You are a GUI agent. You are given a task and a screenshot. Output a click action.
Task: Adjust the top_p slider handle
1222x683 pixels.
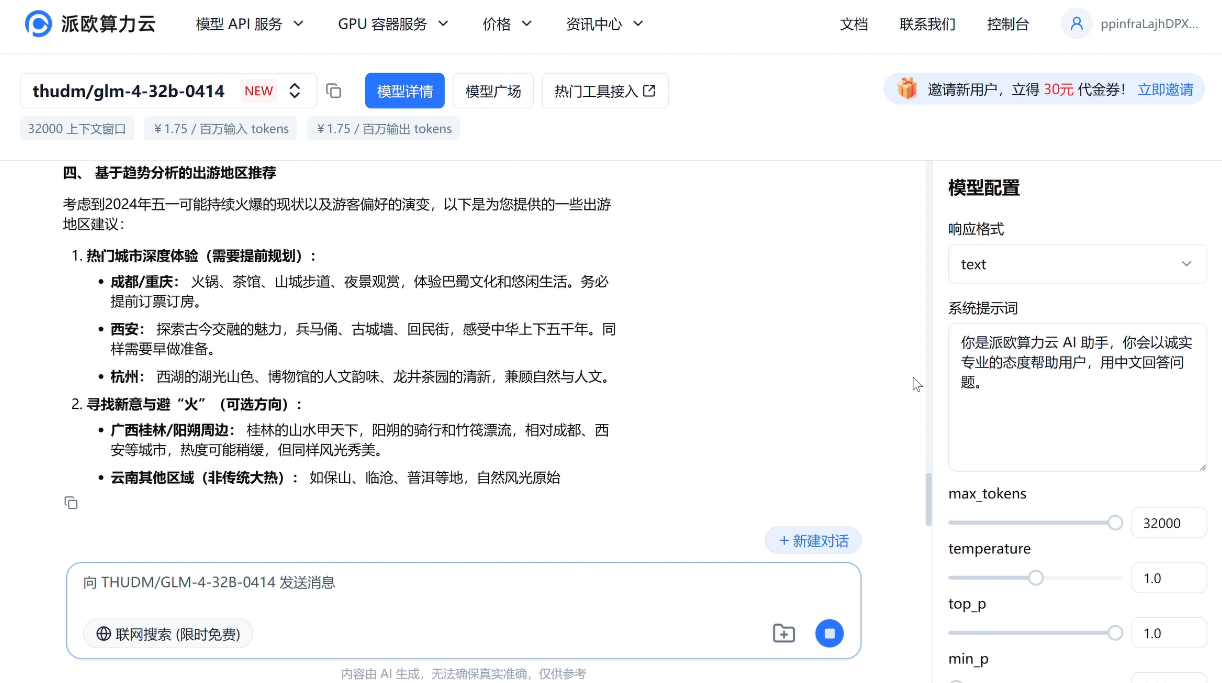(1115, 633)
